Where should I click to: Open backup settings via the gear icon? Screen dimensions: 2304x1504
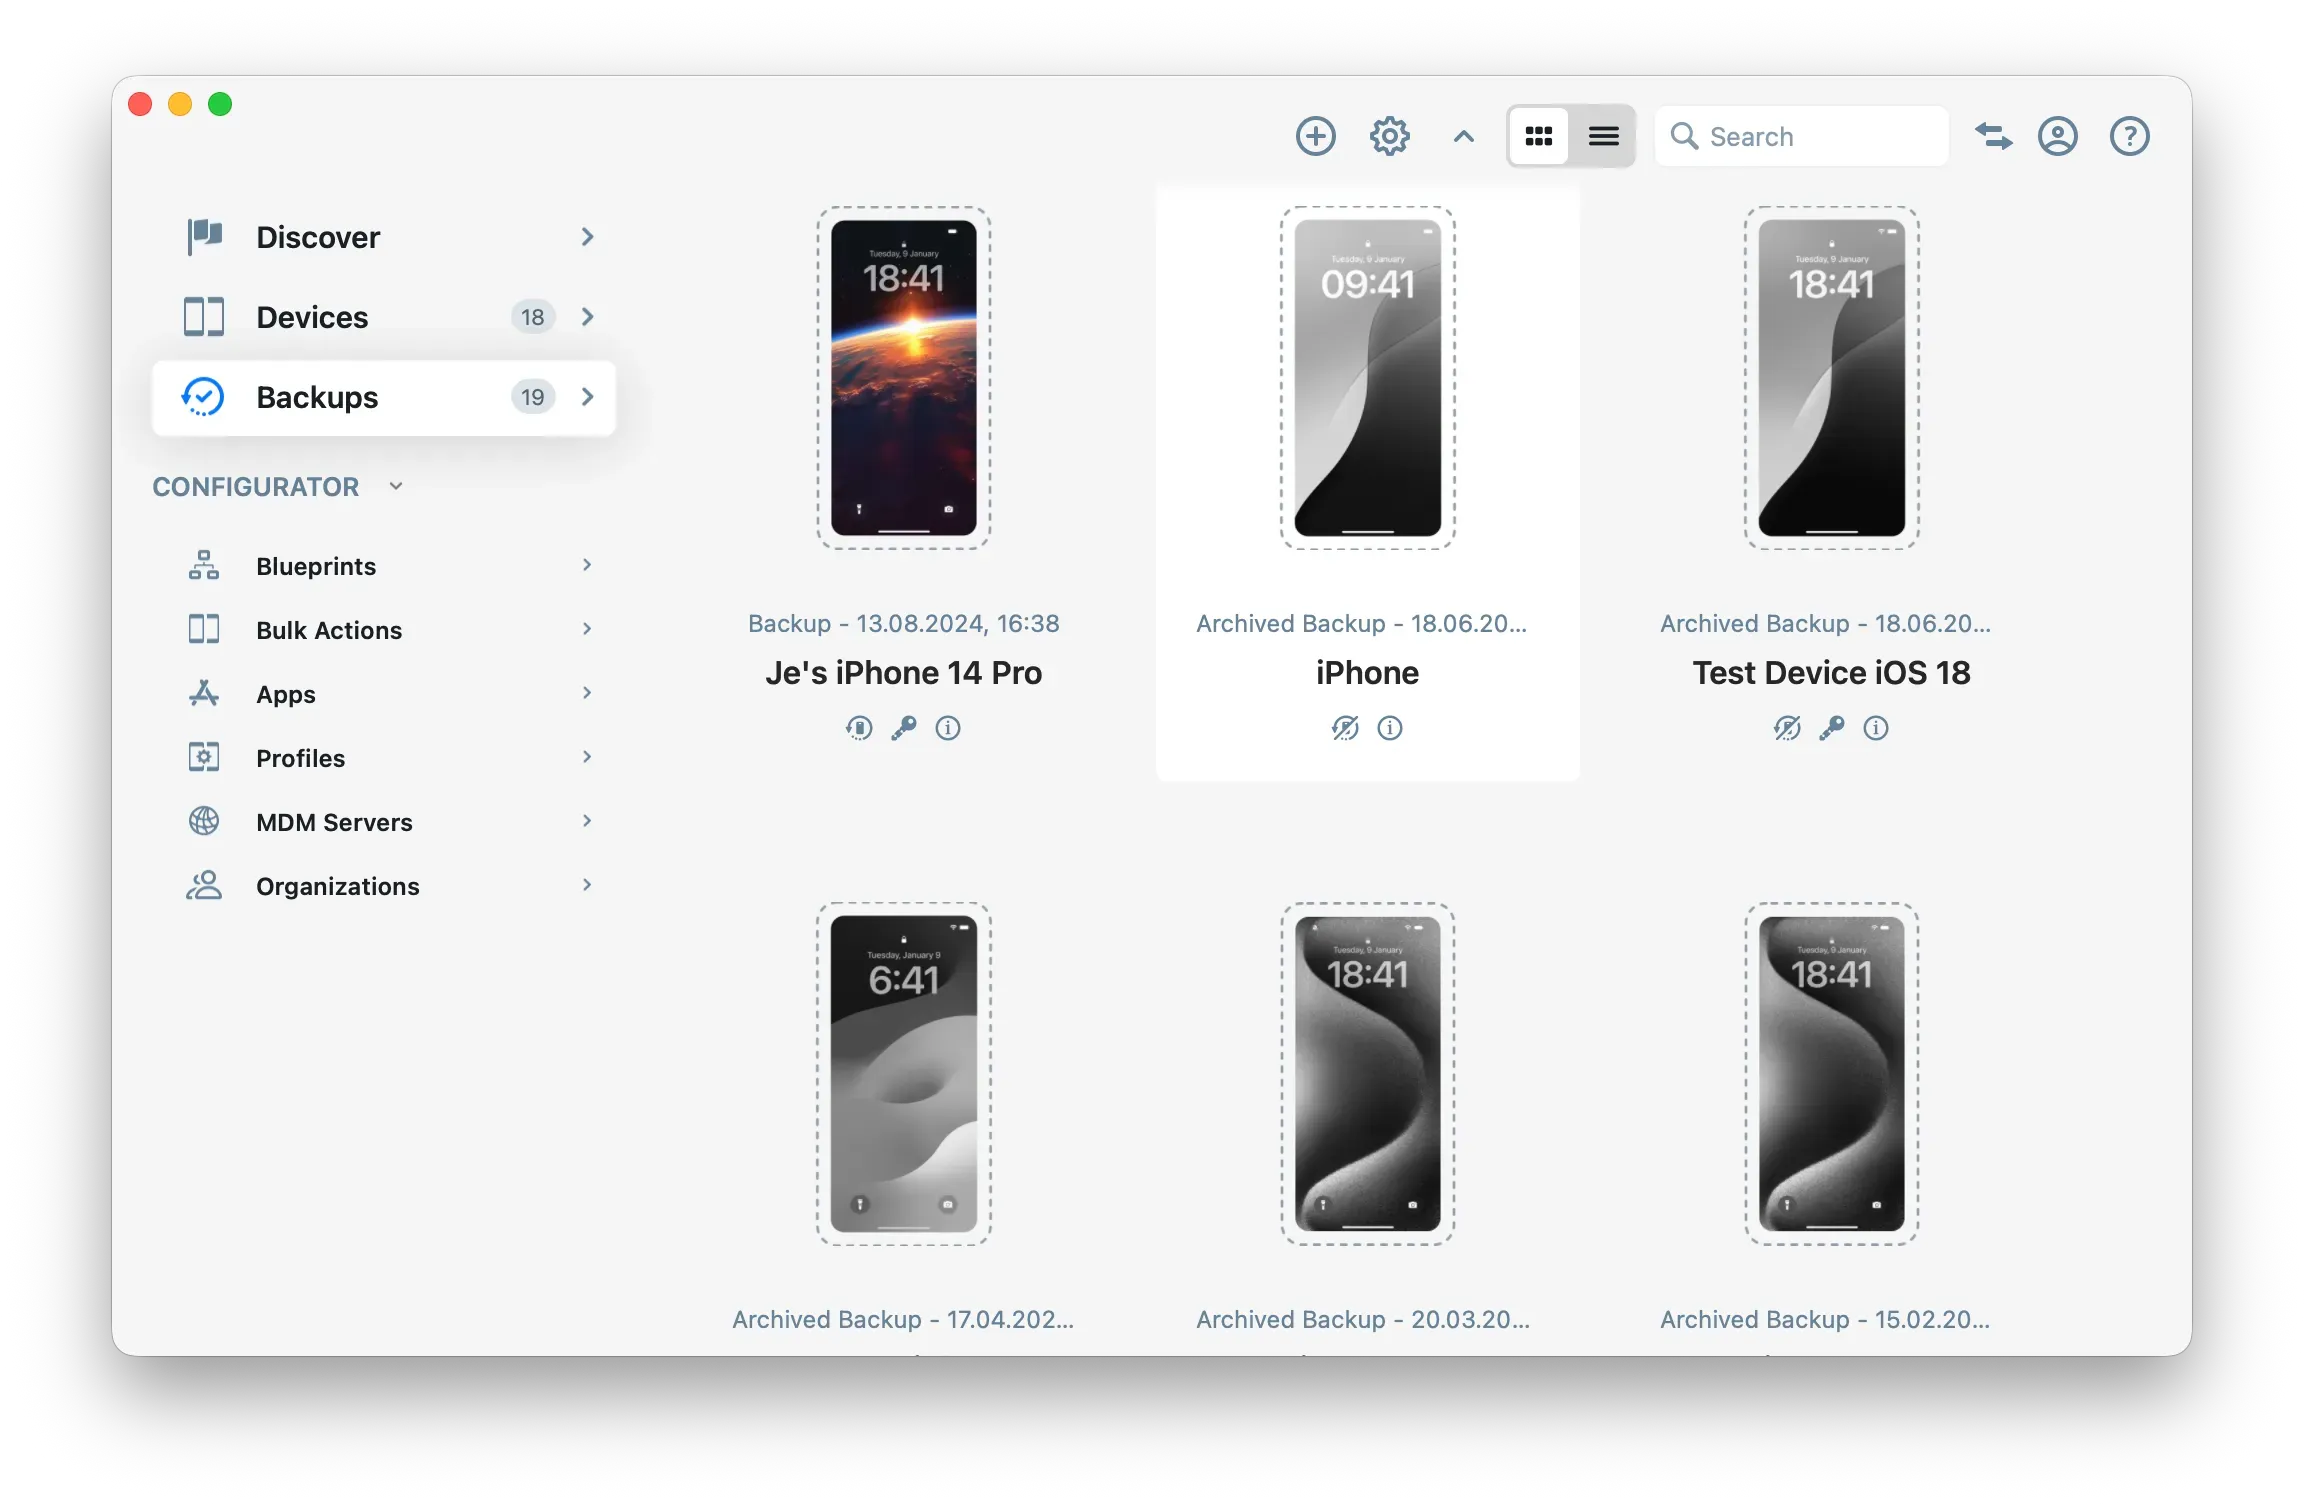coord(1389,135)
